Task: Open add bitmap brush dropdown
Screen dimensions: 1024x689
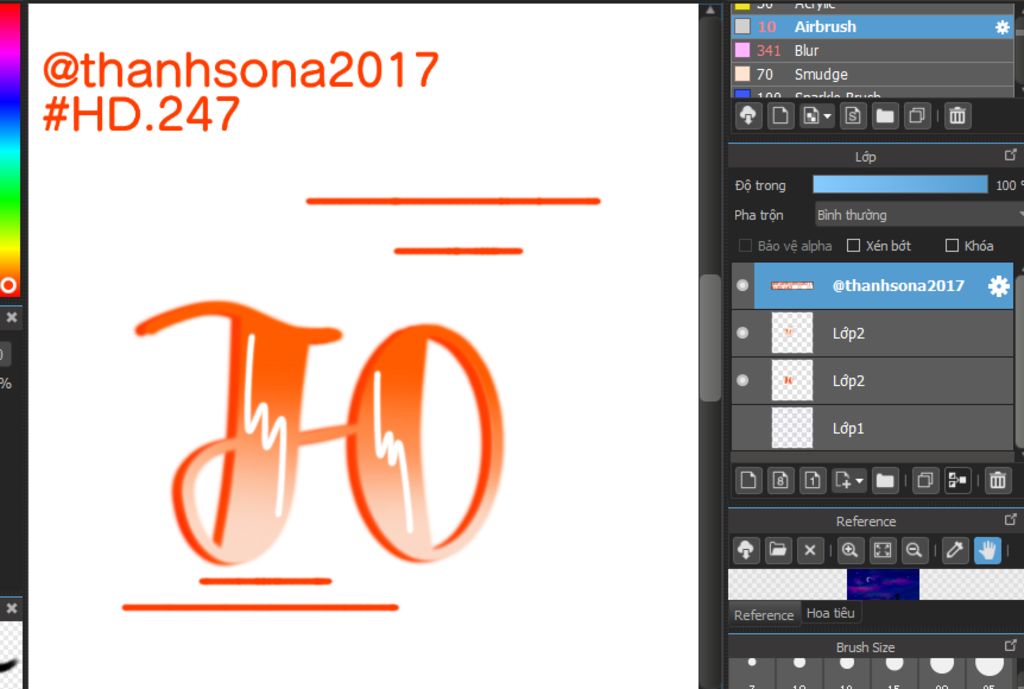Action: pos(817,116)
